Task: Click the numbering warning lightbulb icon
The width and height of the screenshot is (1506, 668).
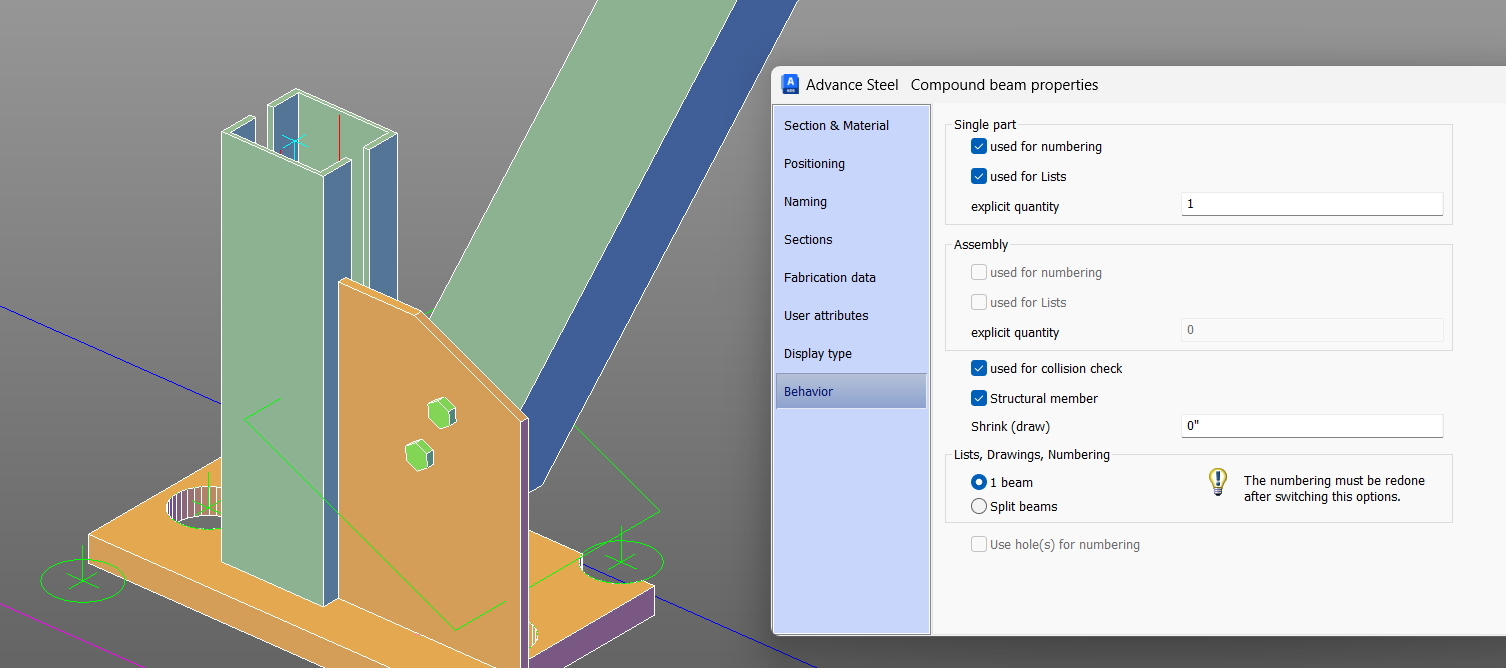Action: [1217, 481]
